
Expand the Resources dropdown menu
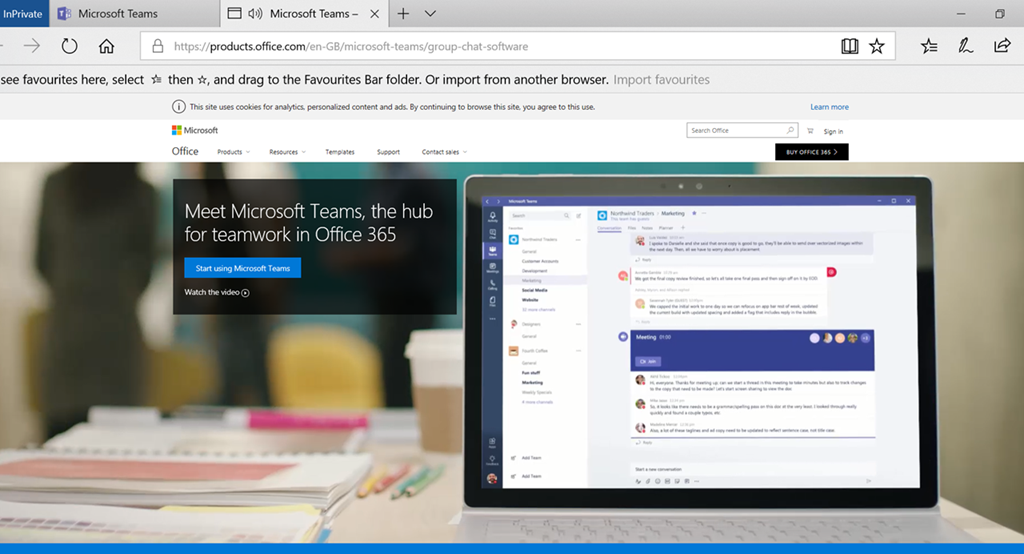(287, 152)
